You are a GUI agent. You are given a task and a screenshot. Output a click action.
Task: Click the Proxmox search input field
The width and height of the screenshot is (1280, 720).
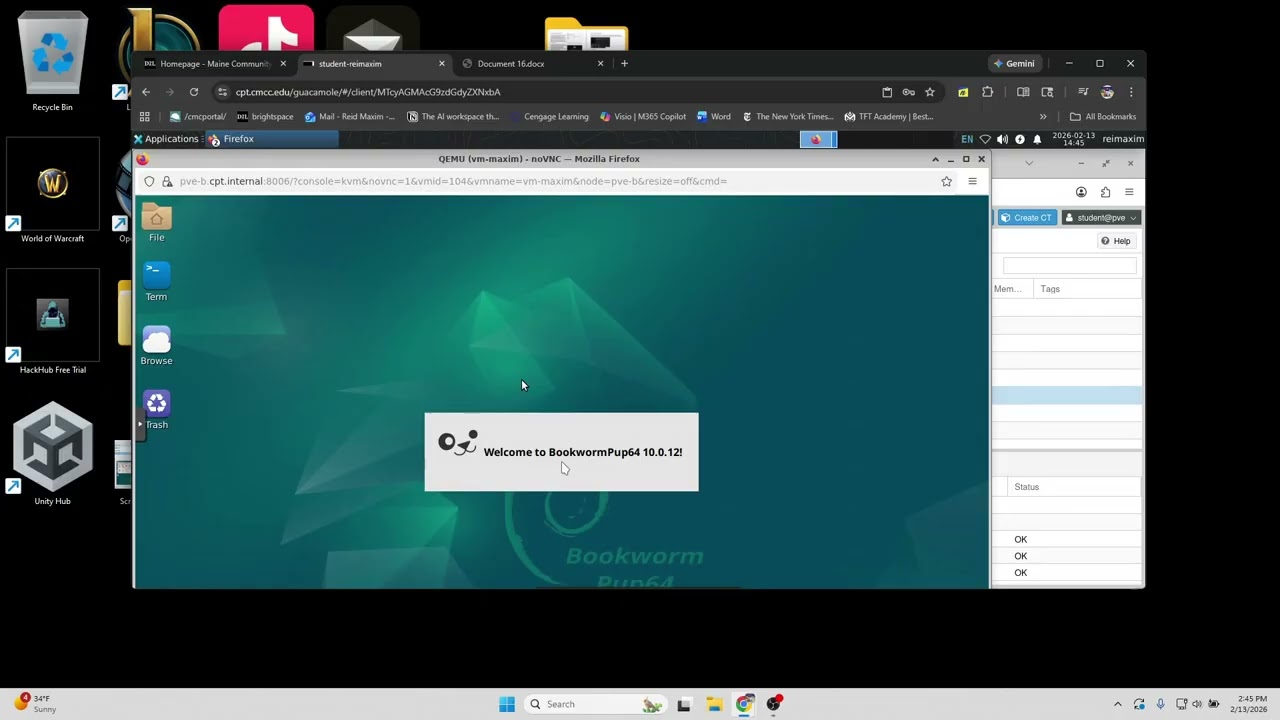tap(1069, 265)
